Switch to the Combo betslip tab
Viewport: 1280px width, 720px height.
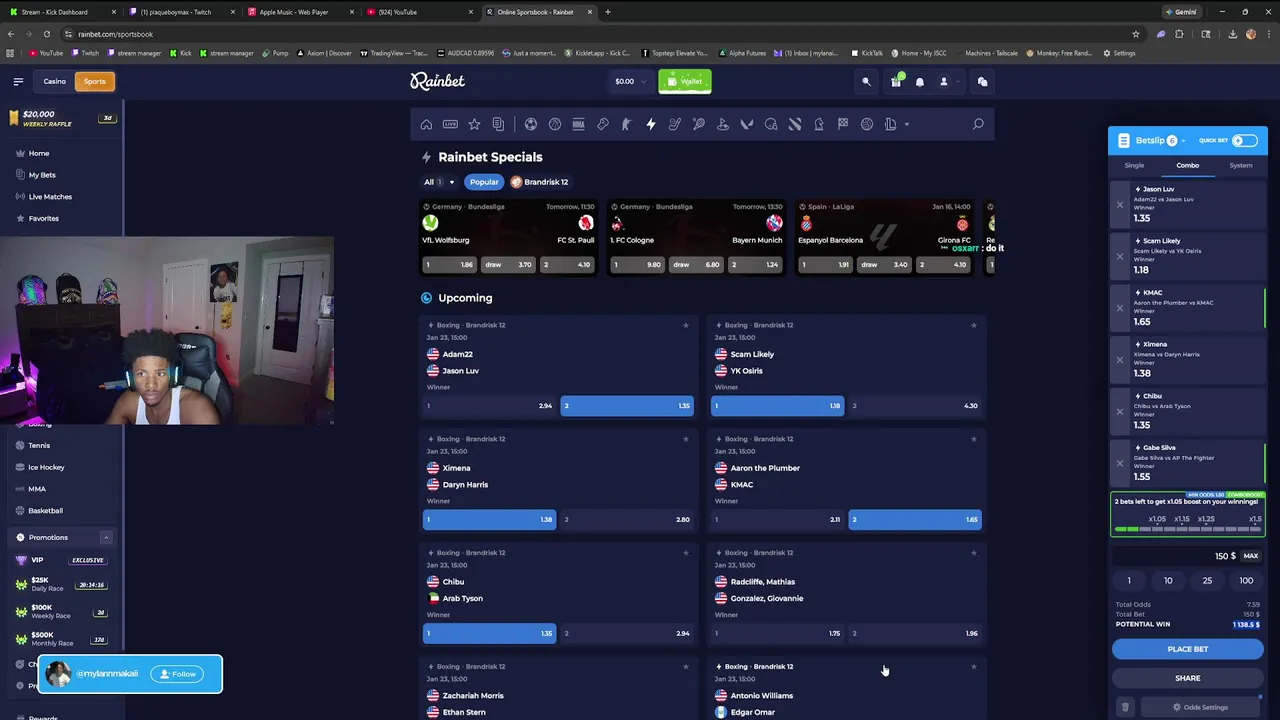[1187, 165]
